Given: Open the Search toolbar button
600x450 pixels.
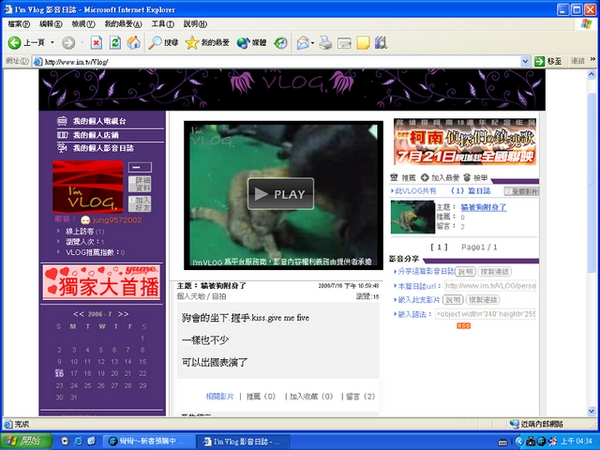Looking at the screenshot, I should [163, 42].
